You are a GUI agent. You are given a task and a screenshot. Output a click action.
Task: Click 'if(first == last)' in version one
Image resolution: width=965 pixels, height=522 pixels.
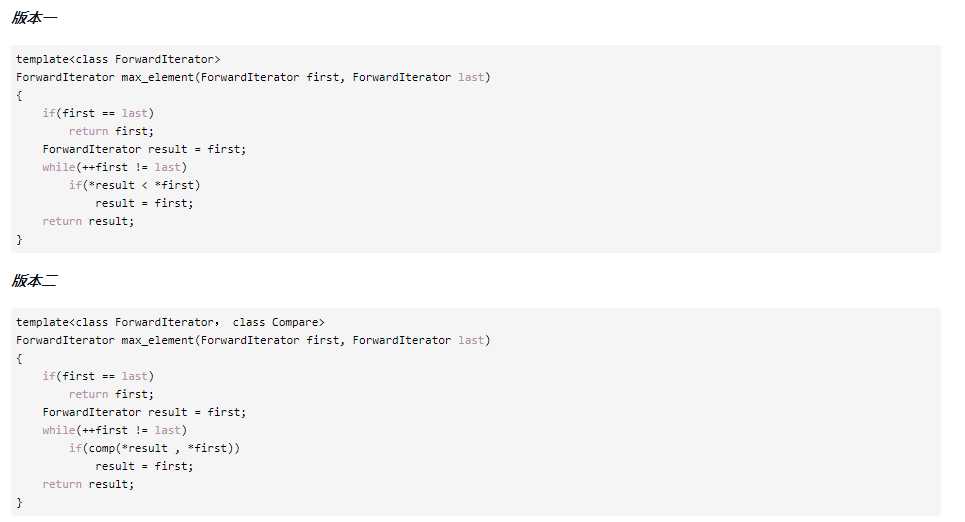[x=98, y=113]
